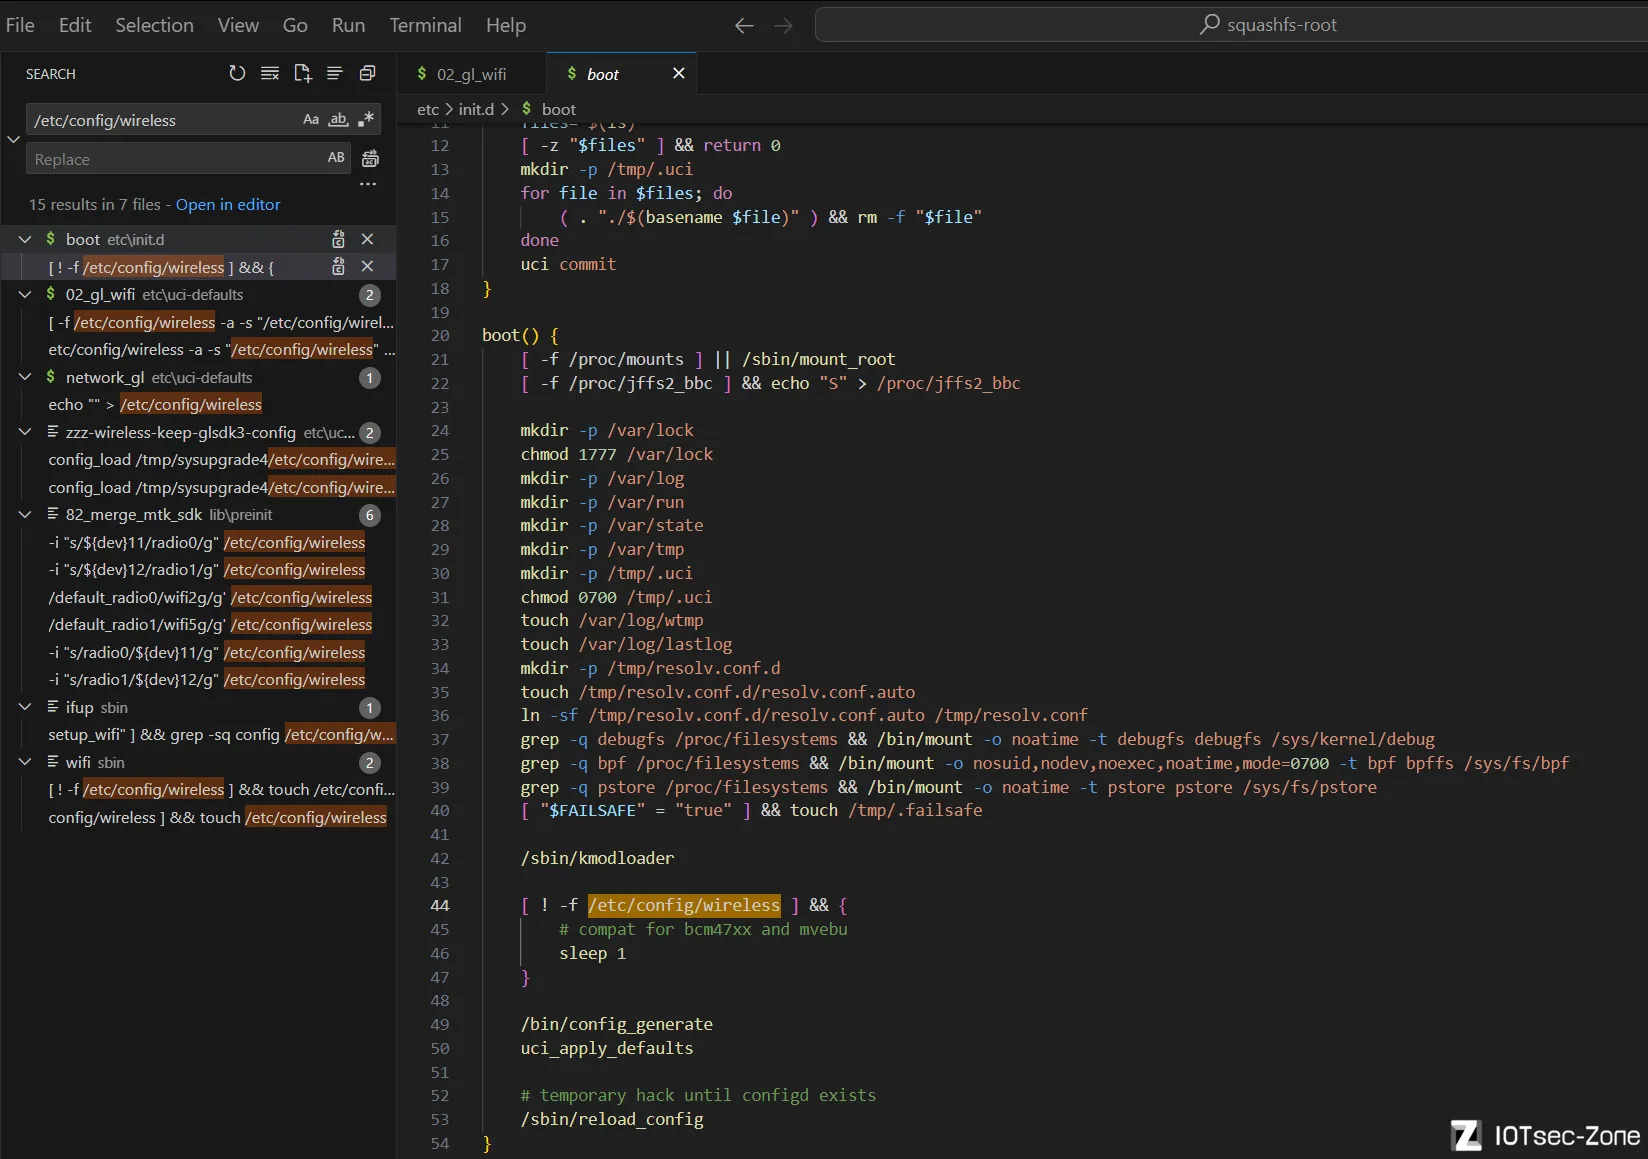Click the etc breadcrumb segment

click(428, 109)
